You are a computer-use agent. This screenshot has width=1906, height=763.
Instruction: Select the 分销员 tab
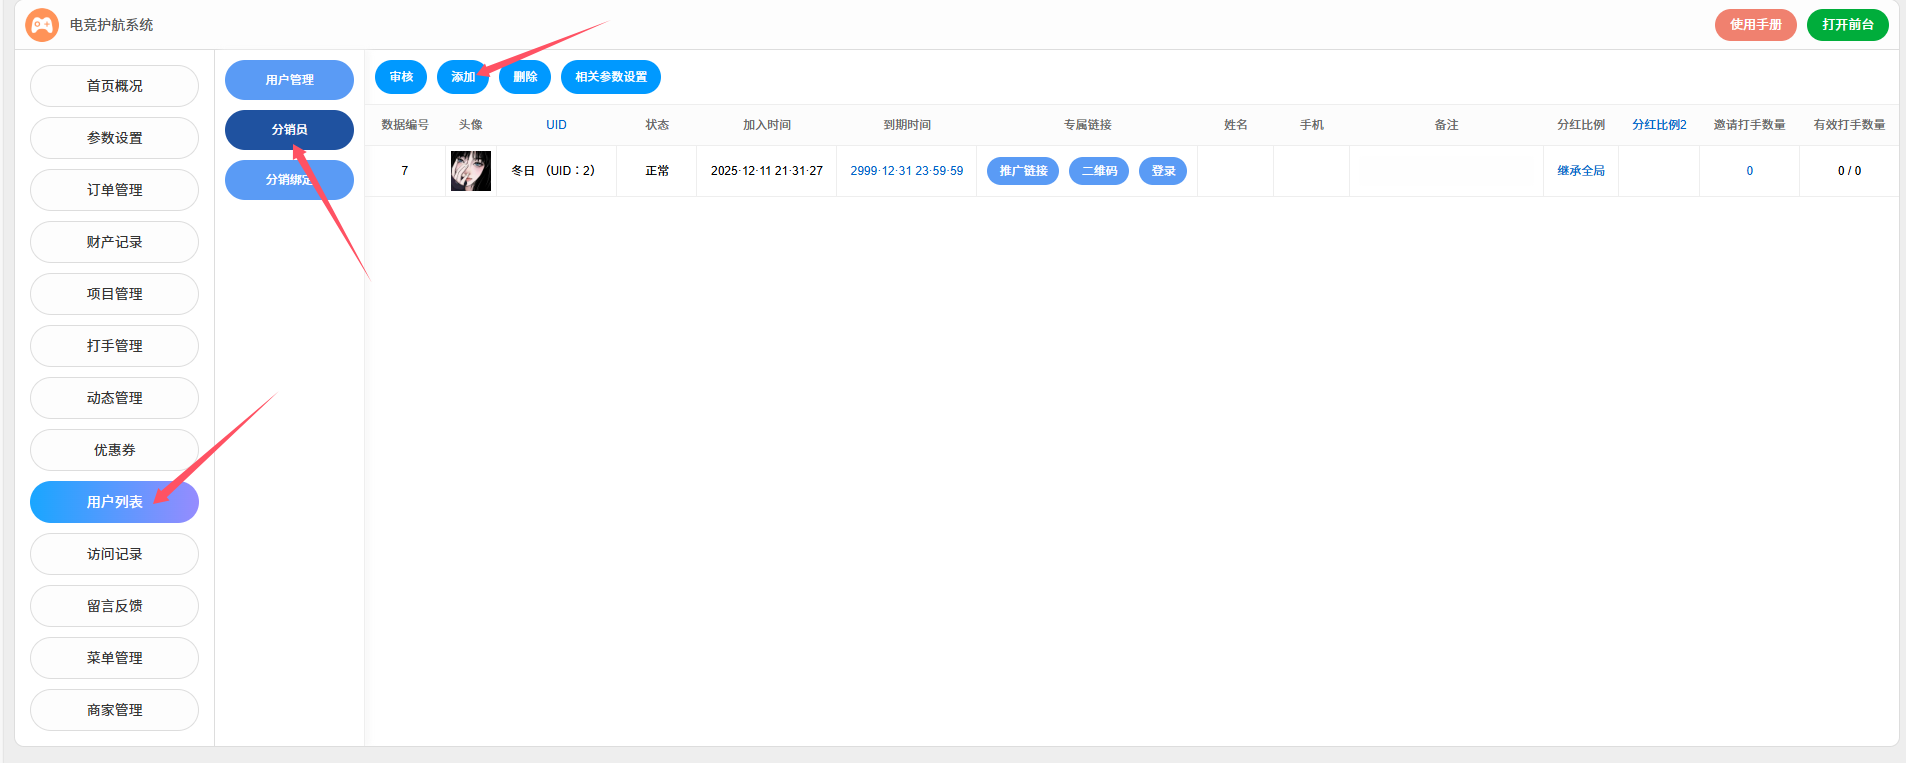click(x=289, y=130)
